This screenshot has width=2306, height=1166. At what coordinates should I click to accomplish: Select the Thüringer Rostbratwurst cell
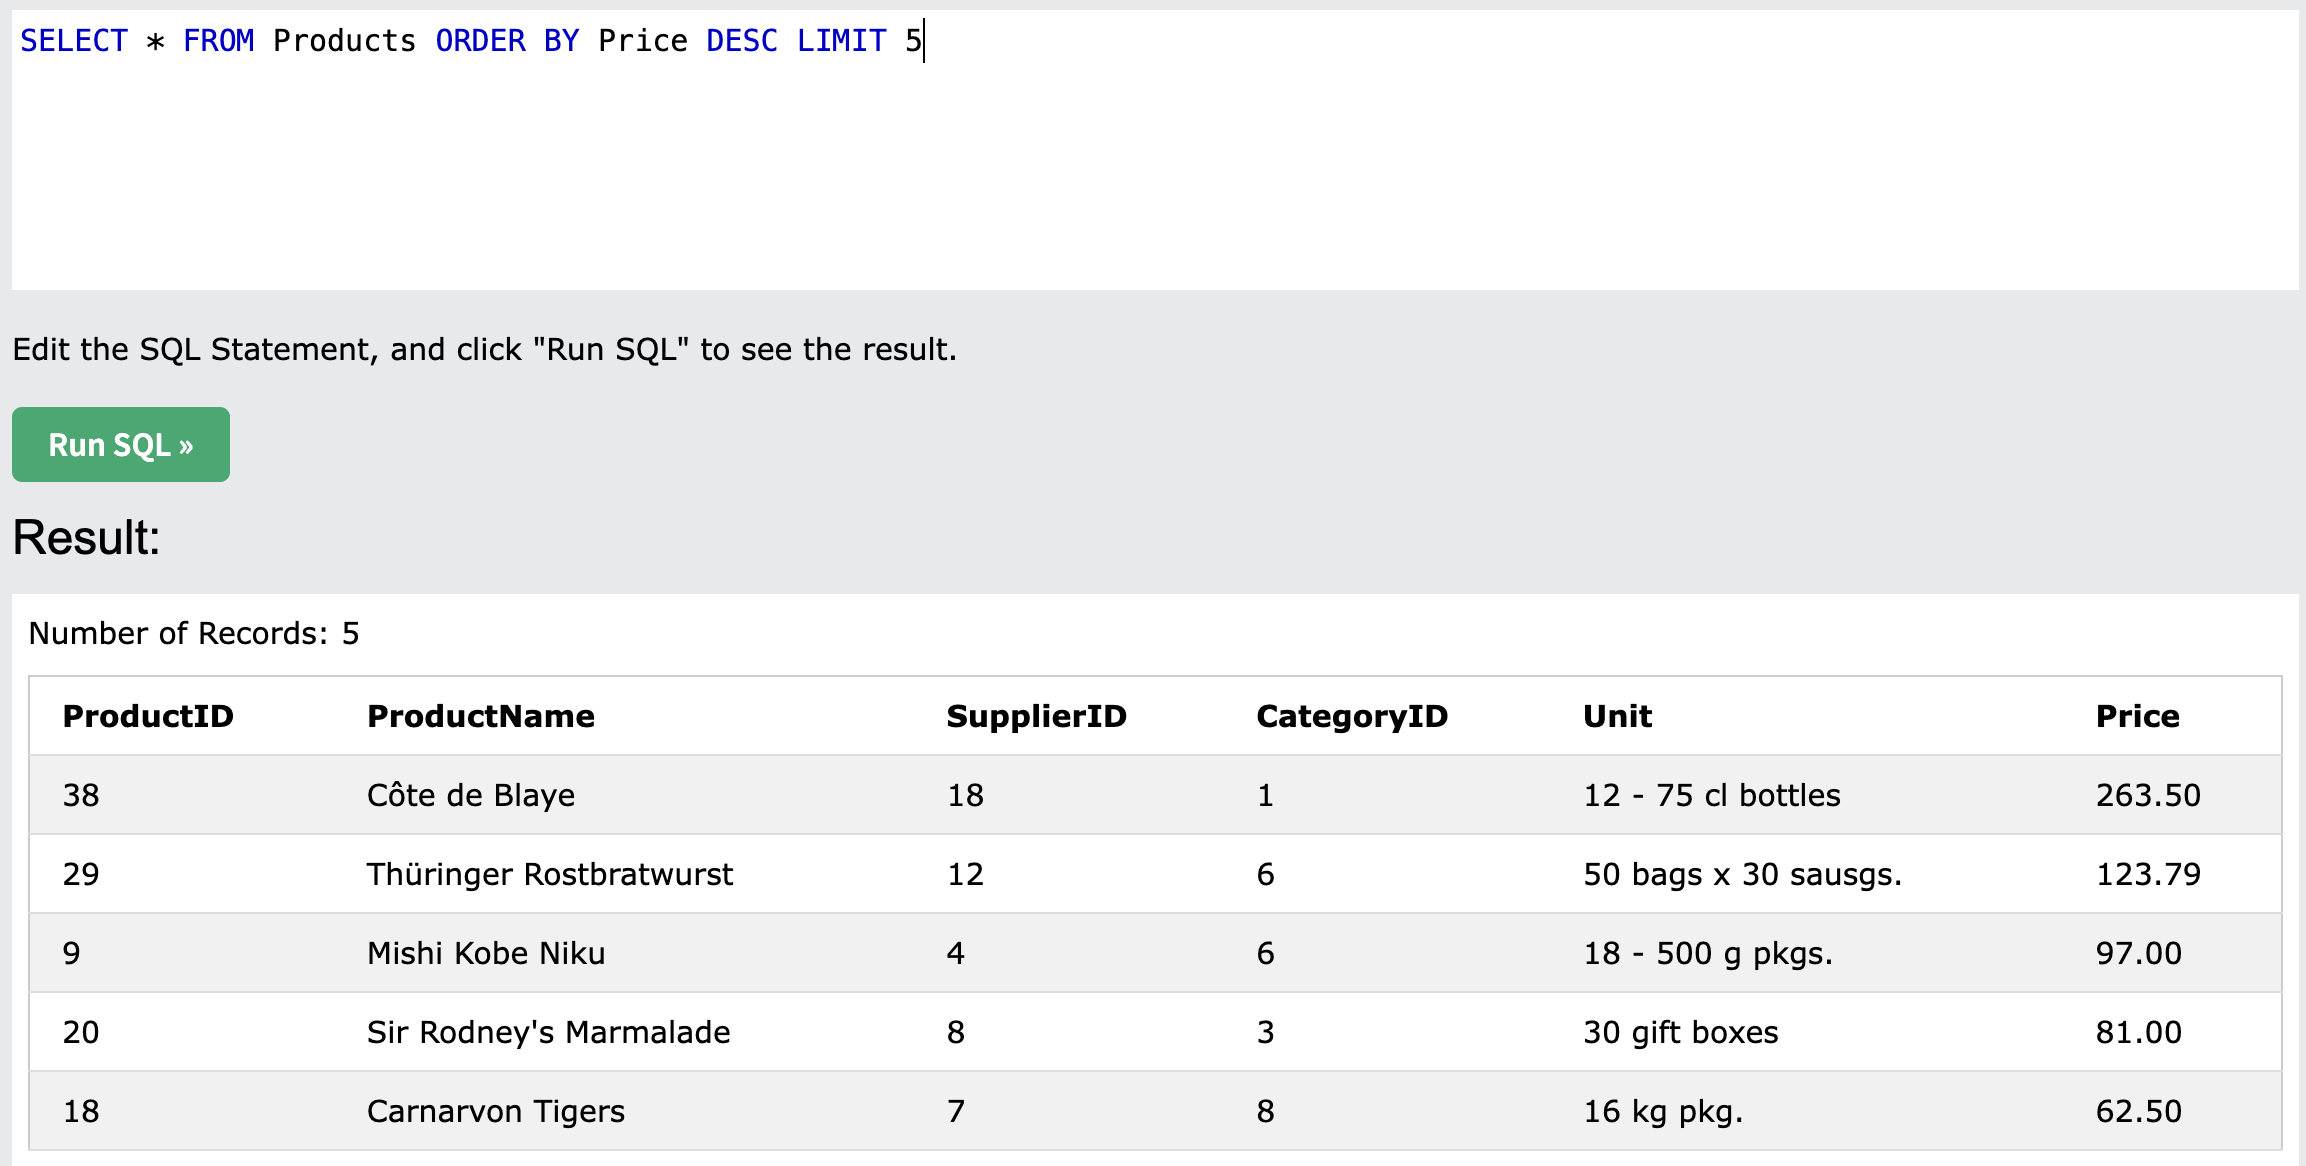[550, 874]
